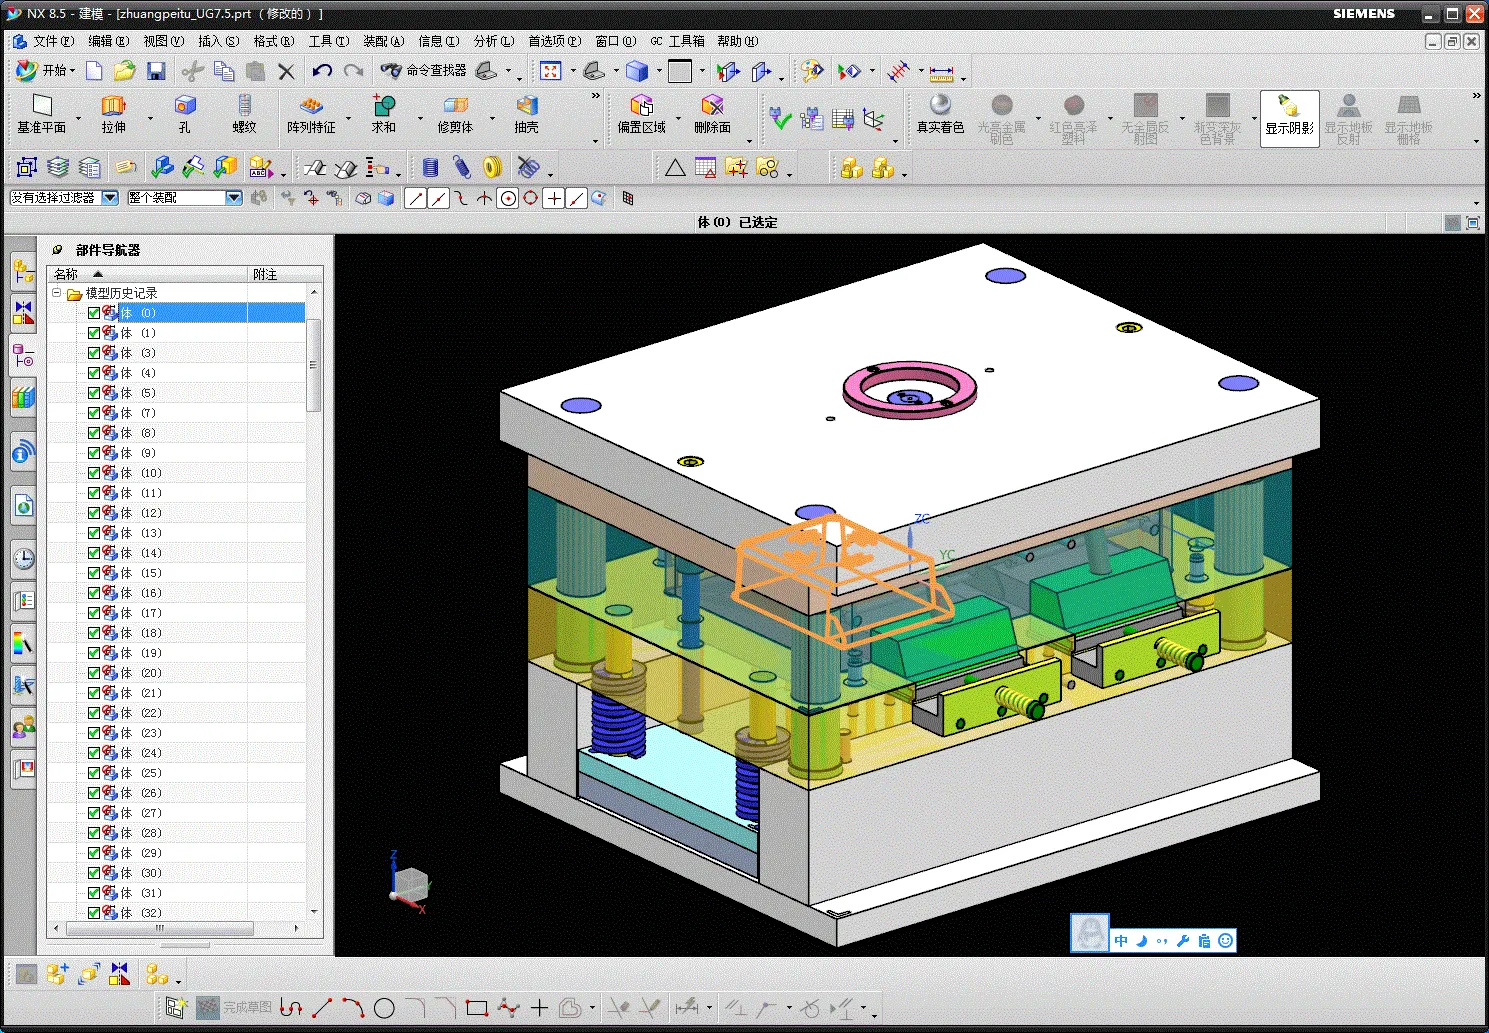Enable 真实着色 true shading
The image size is (1489, 1033).
tap(940, 115)
